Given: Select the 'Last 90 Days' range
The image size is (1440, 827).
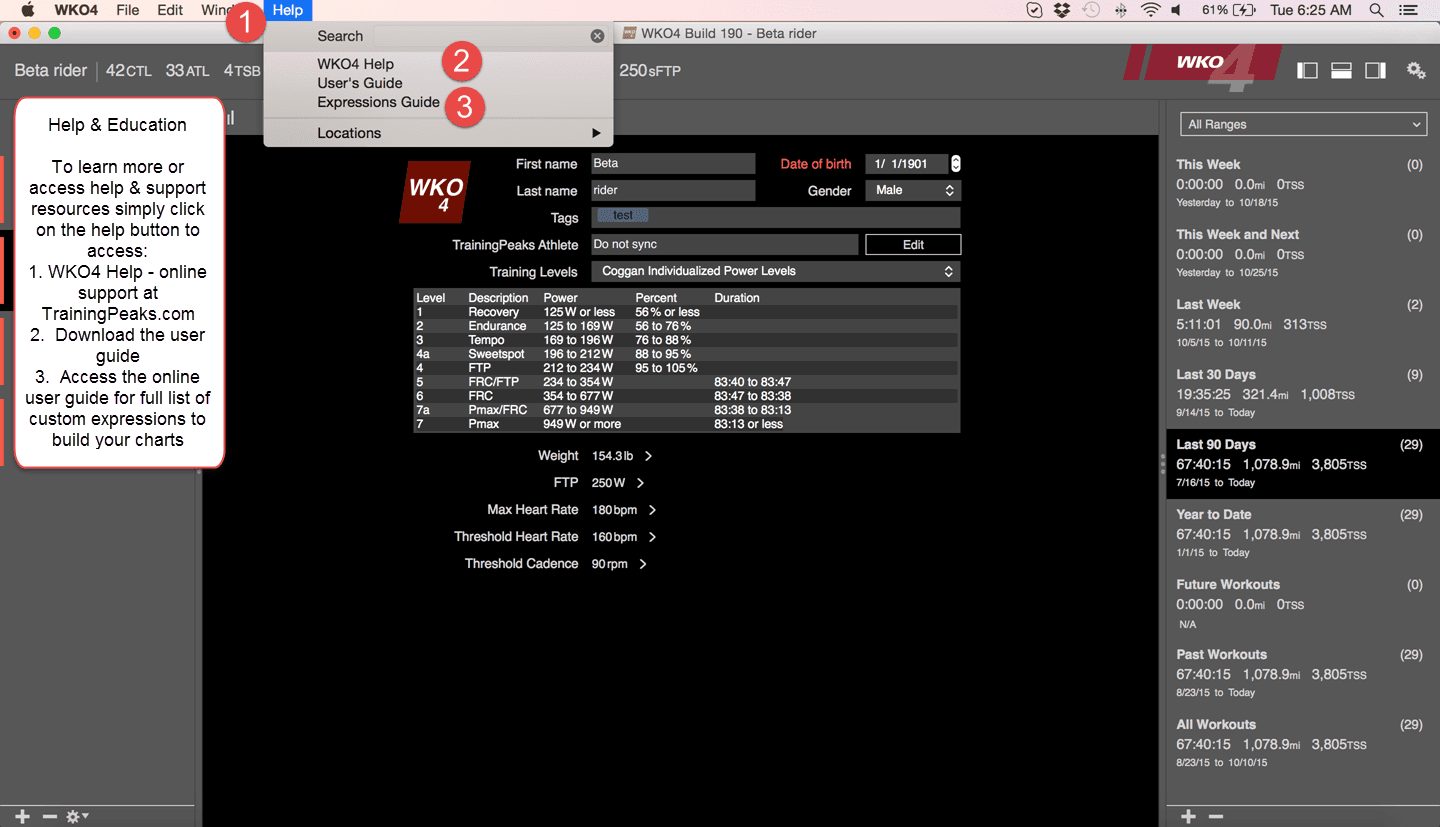Looking at the screenshot, I should [x=1303, y=464].
